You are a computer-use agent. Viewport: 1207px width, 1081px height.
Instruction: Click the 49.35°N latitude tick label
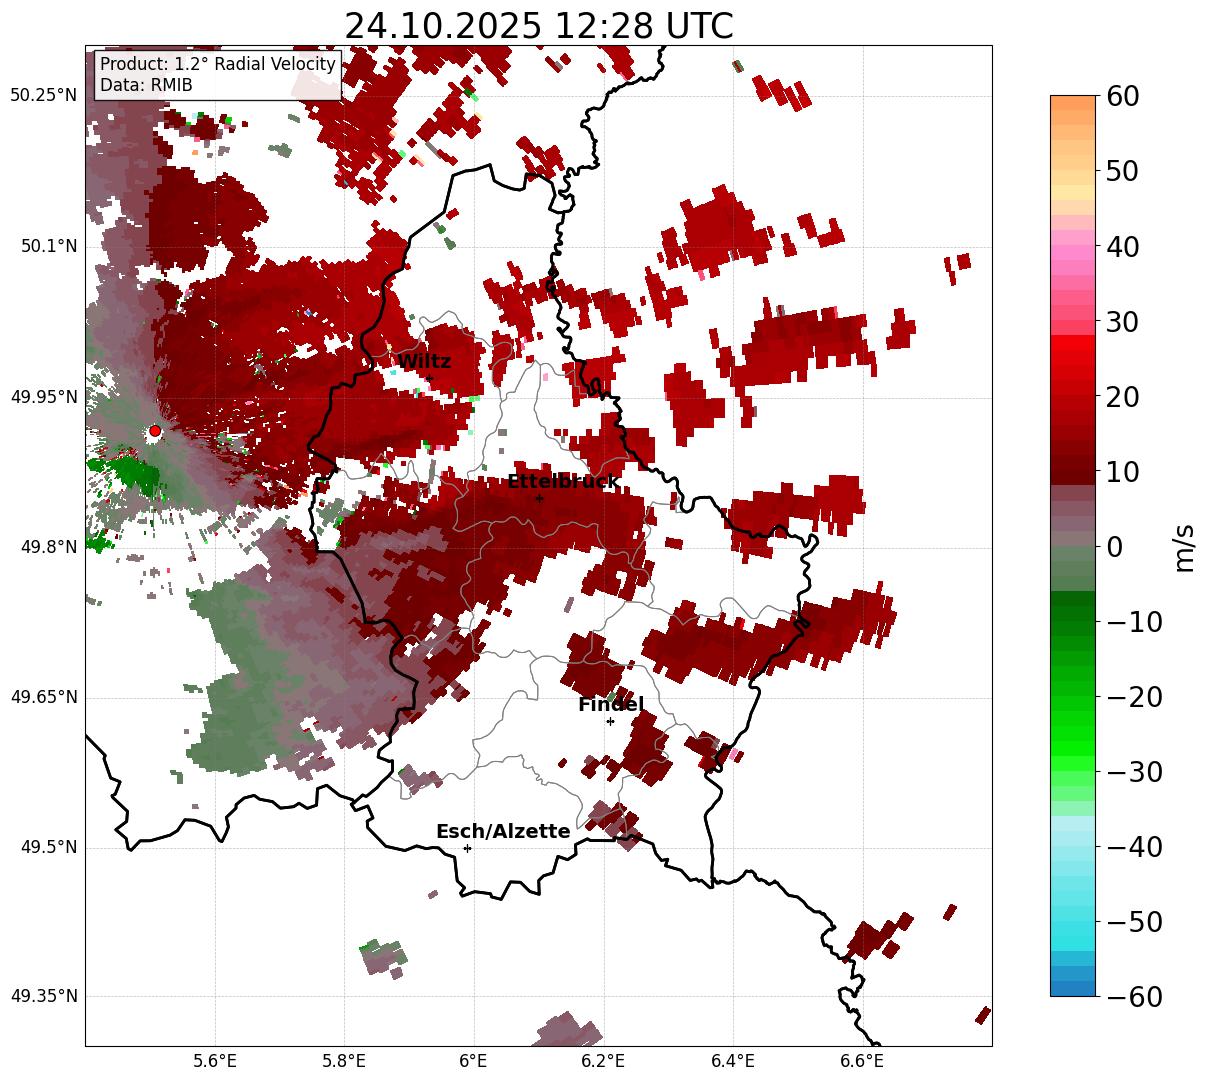[44, 996]
